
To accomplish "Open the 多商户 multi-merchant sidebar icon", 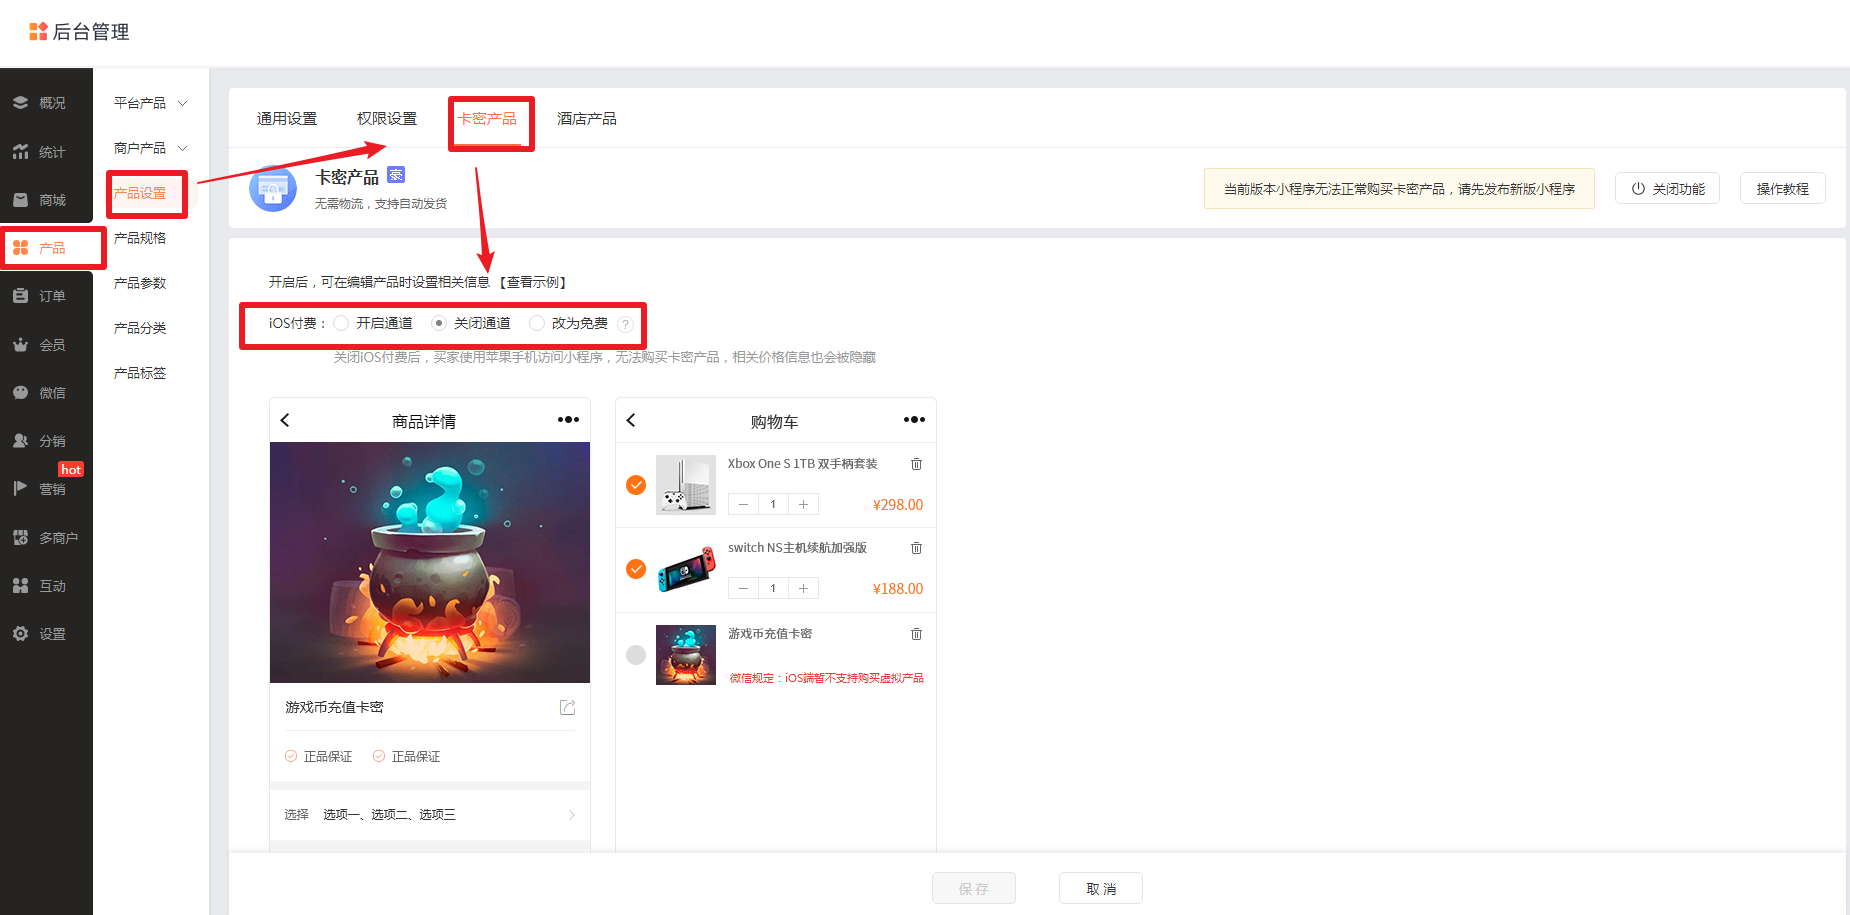I will click(20, 538).
